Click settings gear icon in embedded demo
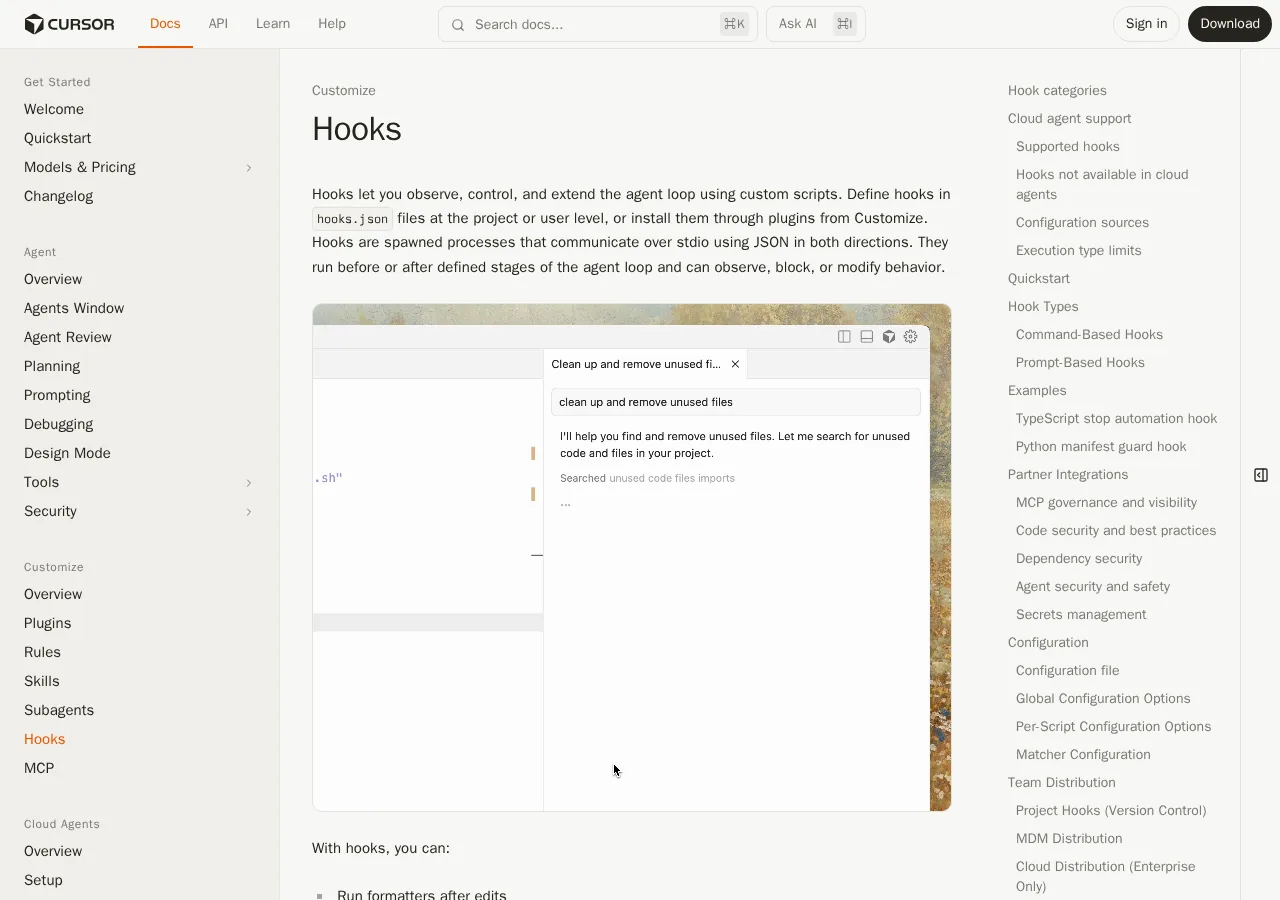Viewport: 1280px width, 900px height. [911, 337]
